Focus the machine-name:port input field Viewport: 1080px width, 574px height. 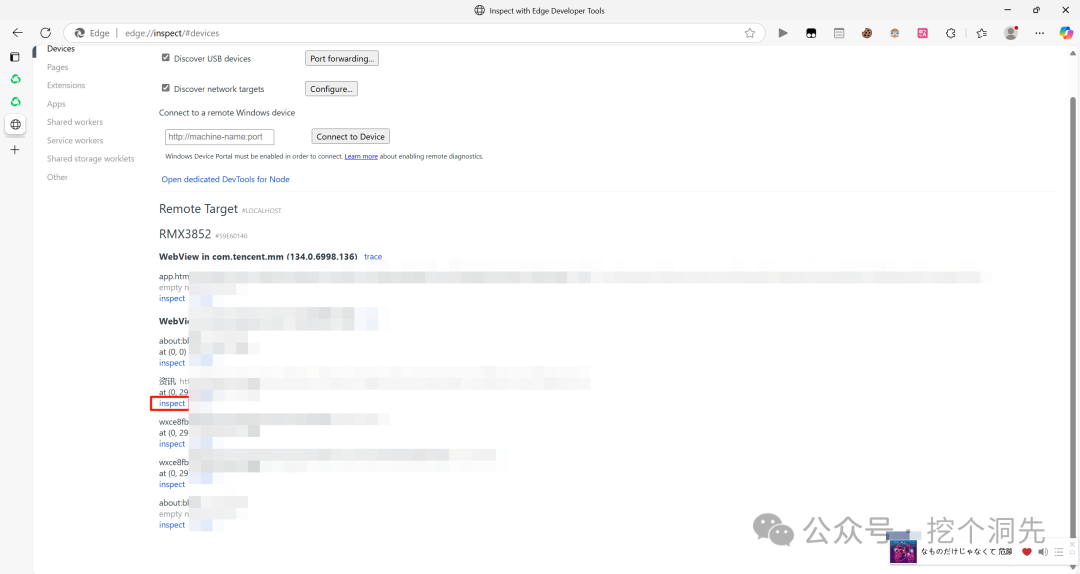(x=219, y=136)
